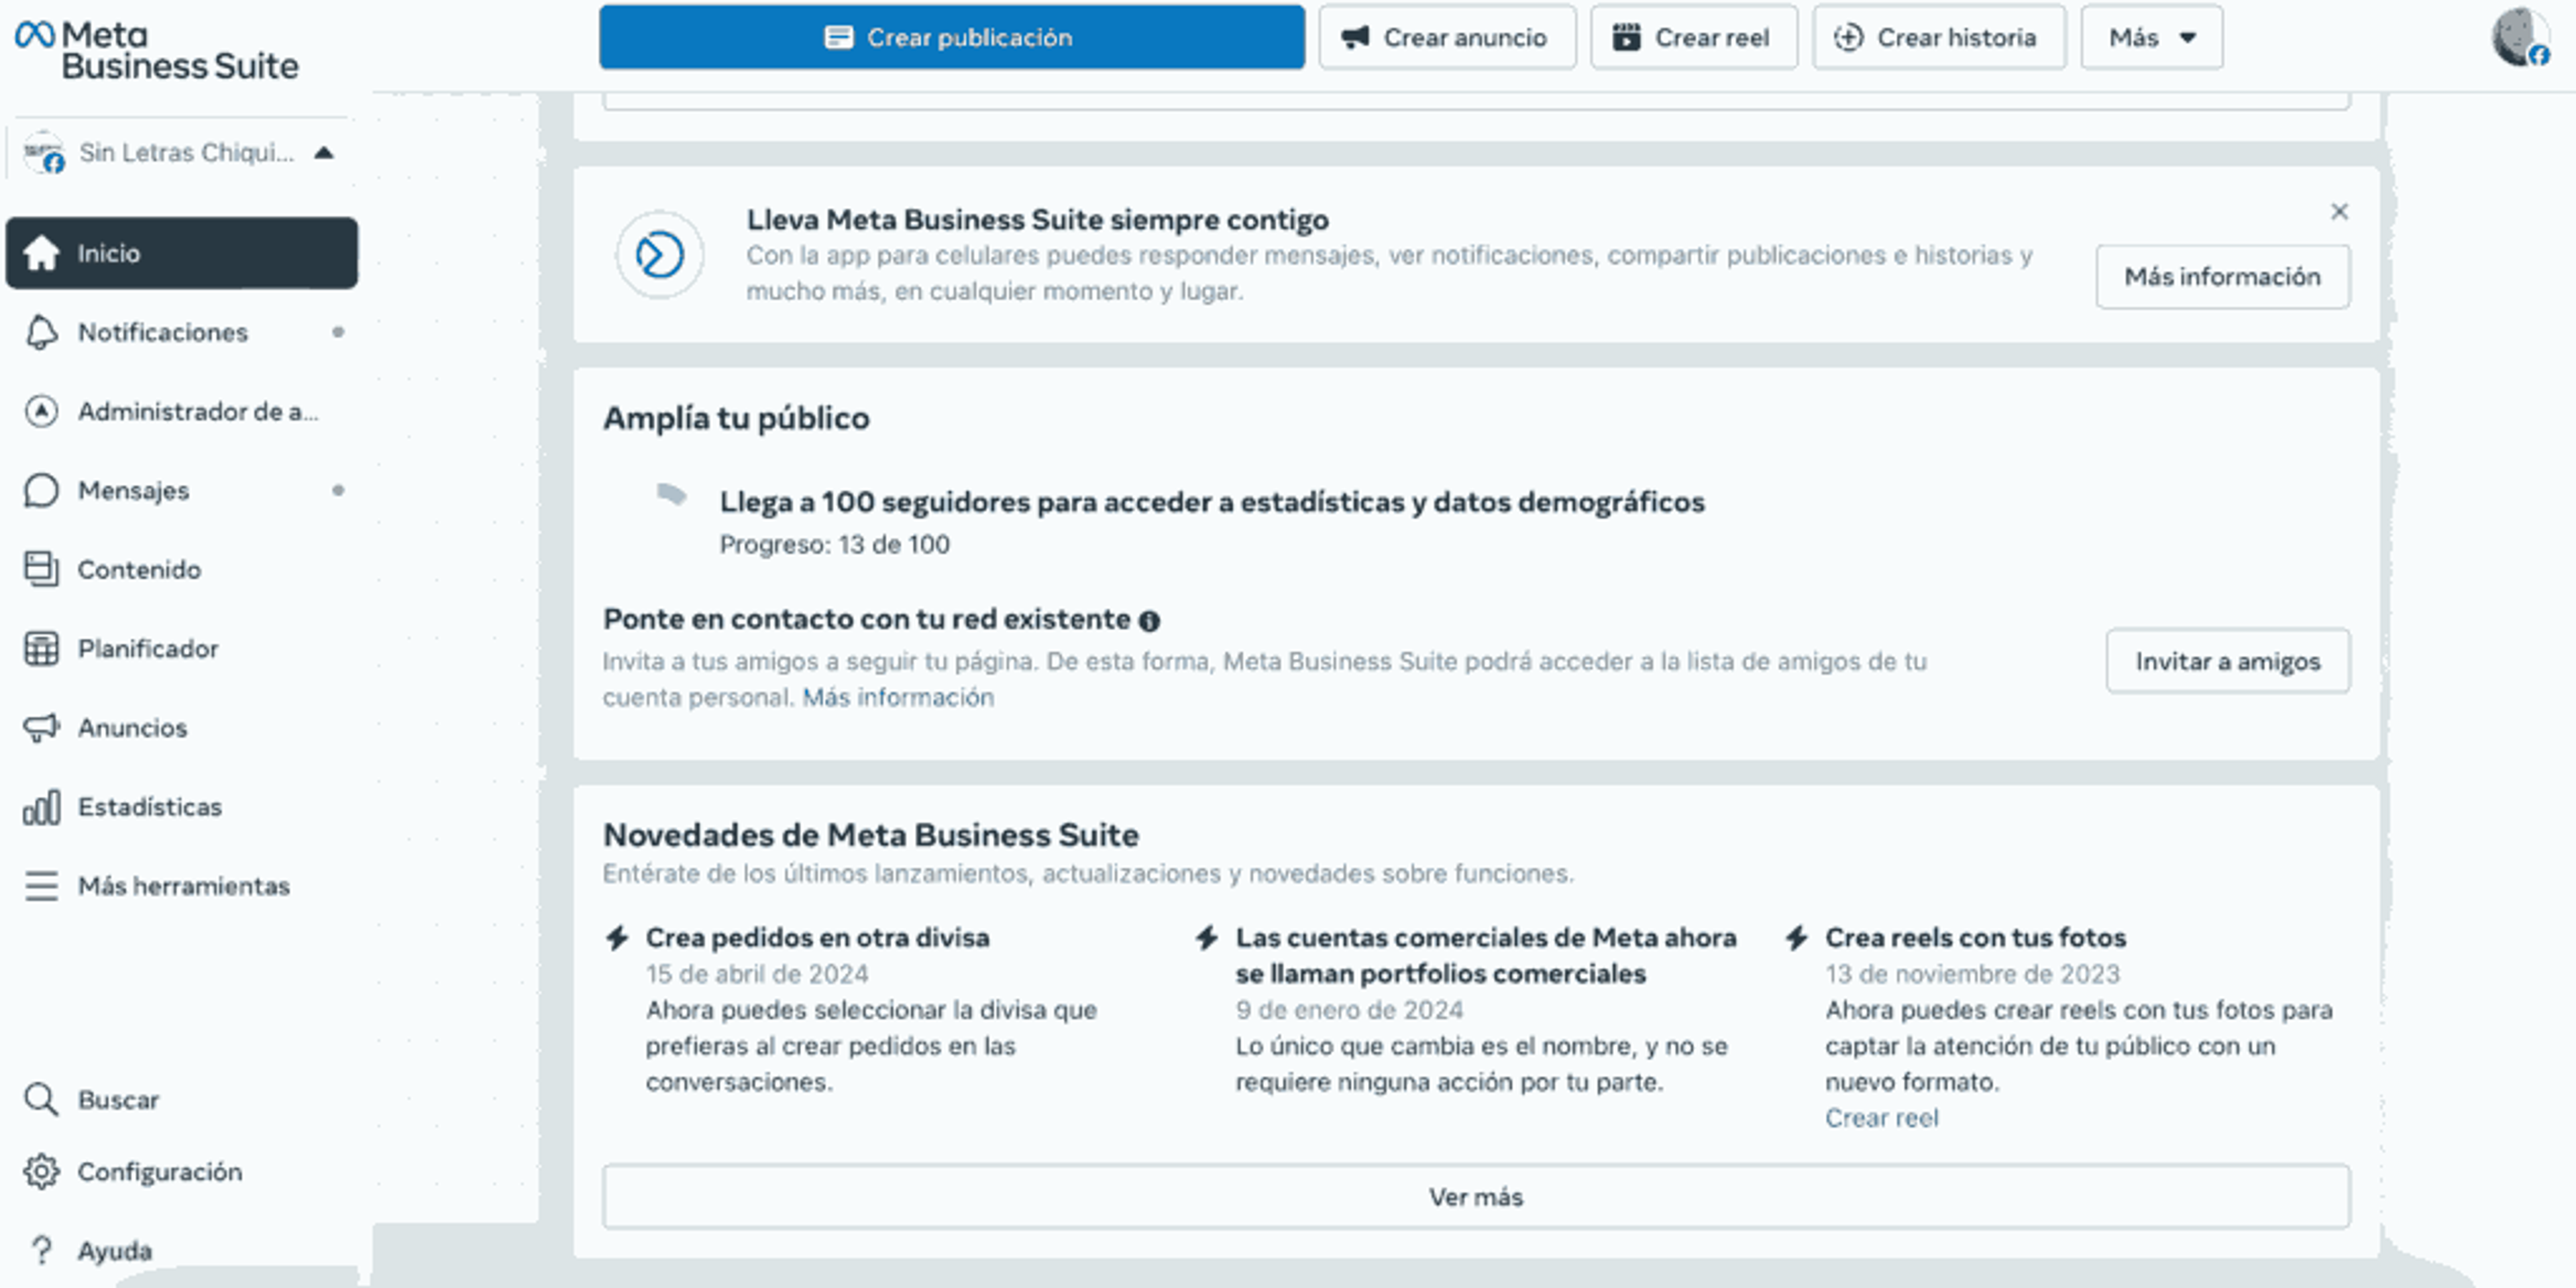Click the lightning icon beside 'Crea pedidos'
The width and height of the screenshot is (2576, 1288).
coord(617,938)
